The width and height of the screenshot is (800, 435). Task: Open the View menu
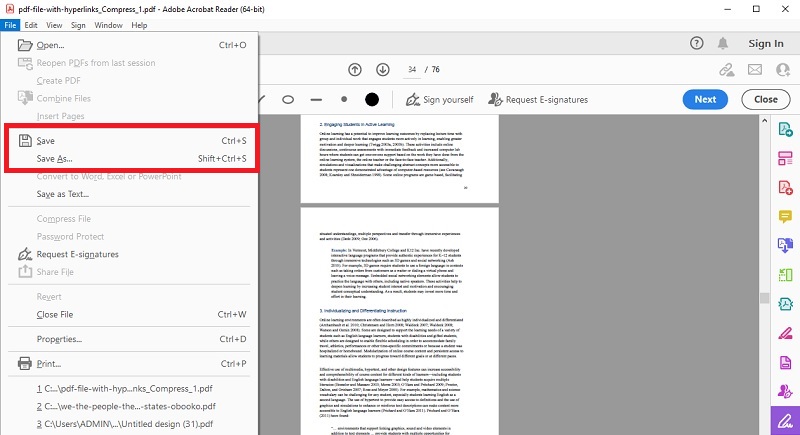click(x=54, y=25)
